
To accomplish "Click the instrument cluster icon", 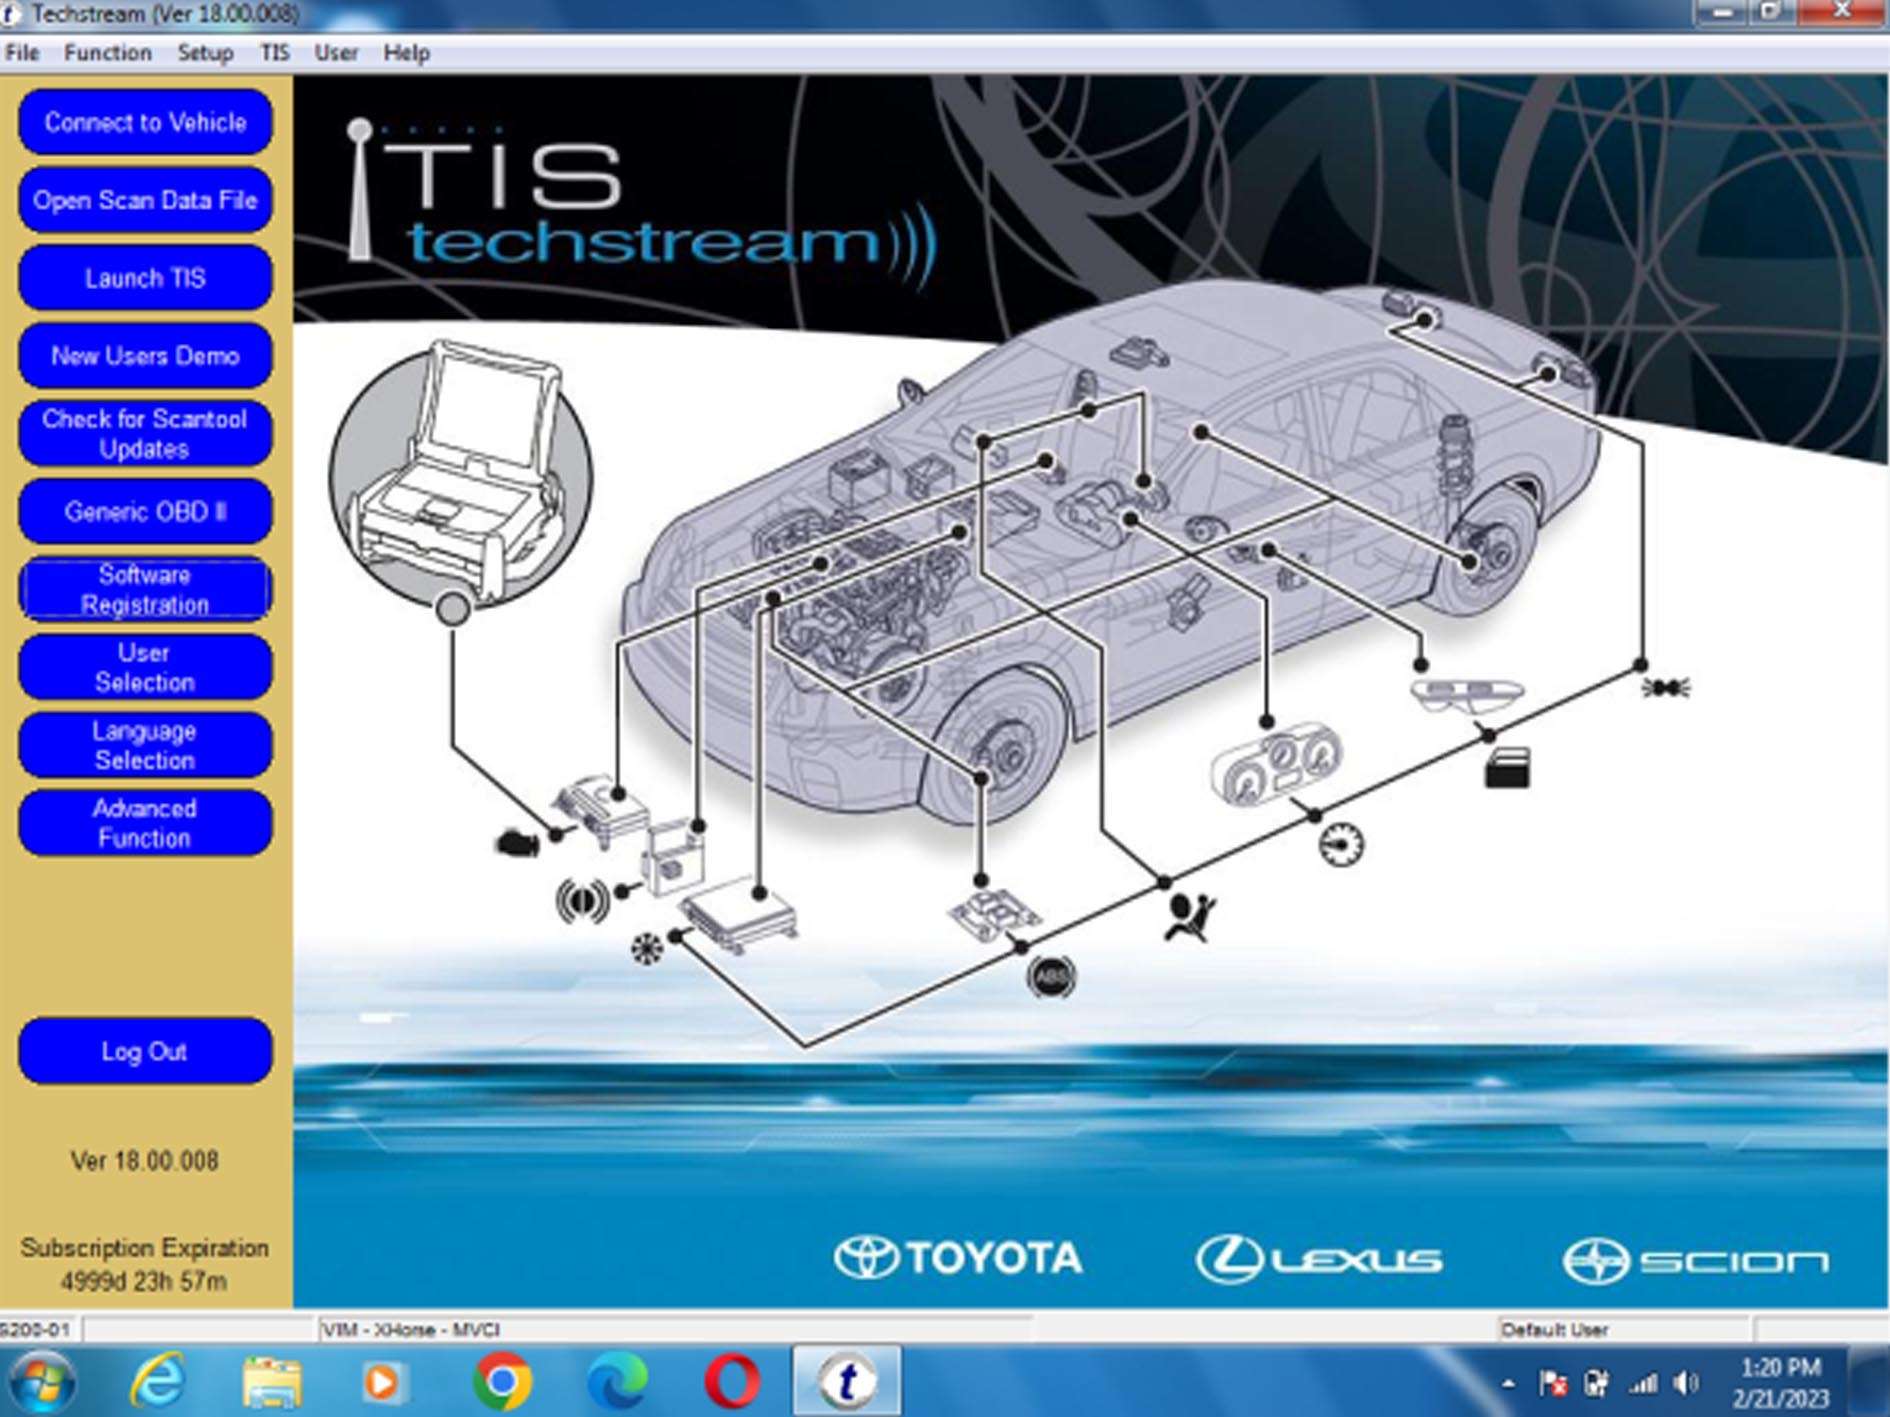I will 1275,766.
